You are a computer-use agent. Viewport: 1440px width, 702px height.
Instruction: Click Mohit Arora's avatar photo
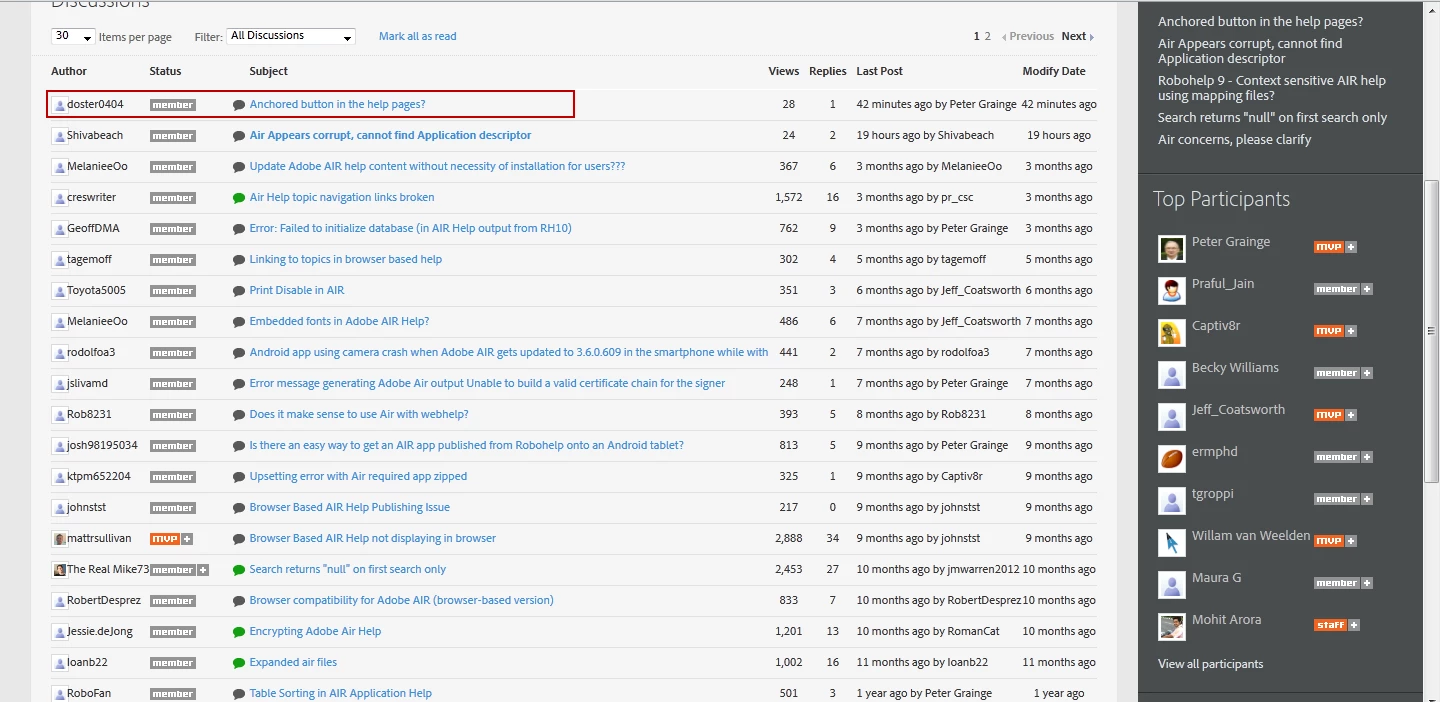pyautogui.click(x=1171, y=627)
